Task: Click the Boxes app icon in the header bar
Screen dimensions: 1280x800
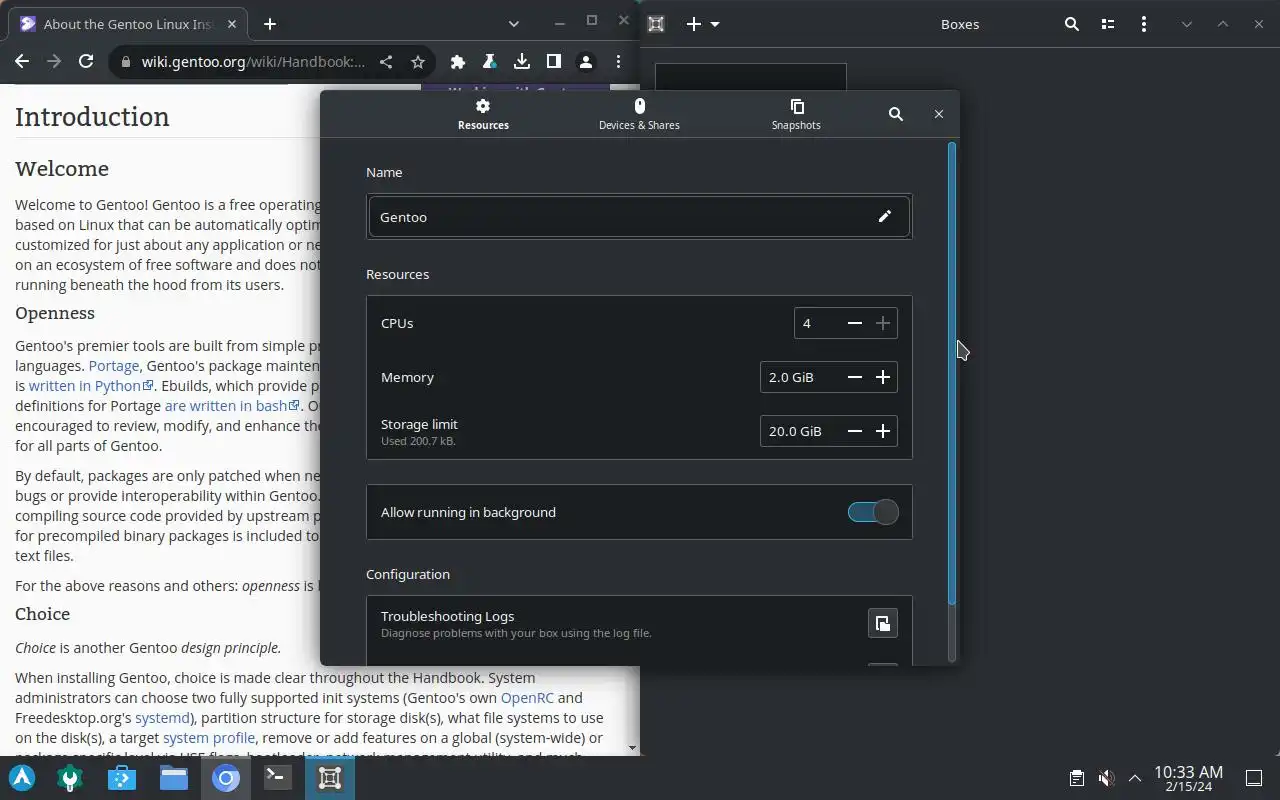Action: [656, 24]
